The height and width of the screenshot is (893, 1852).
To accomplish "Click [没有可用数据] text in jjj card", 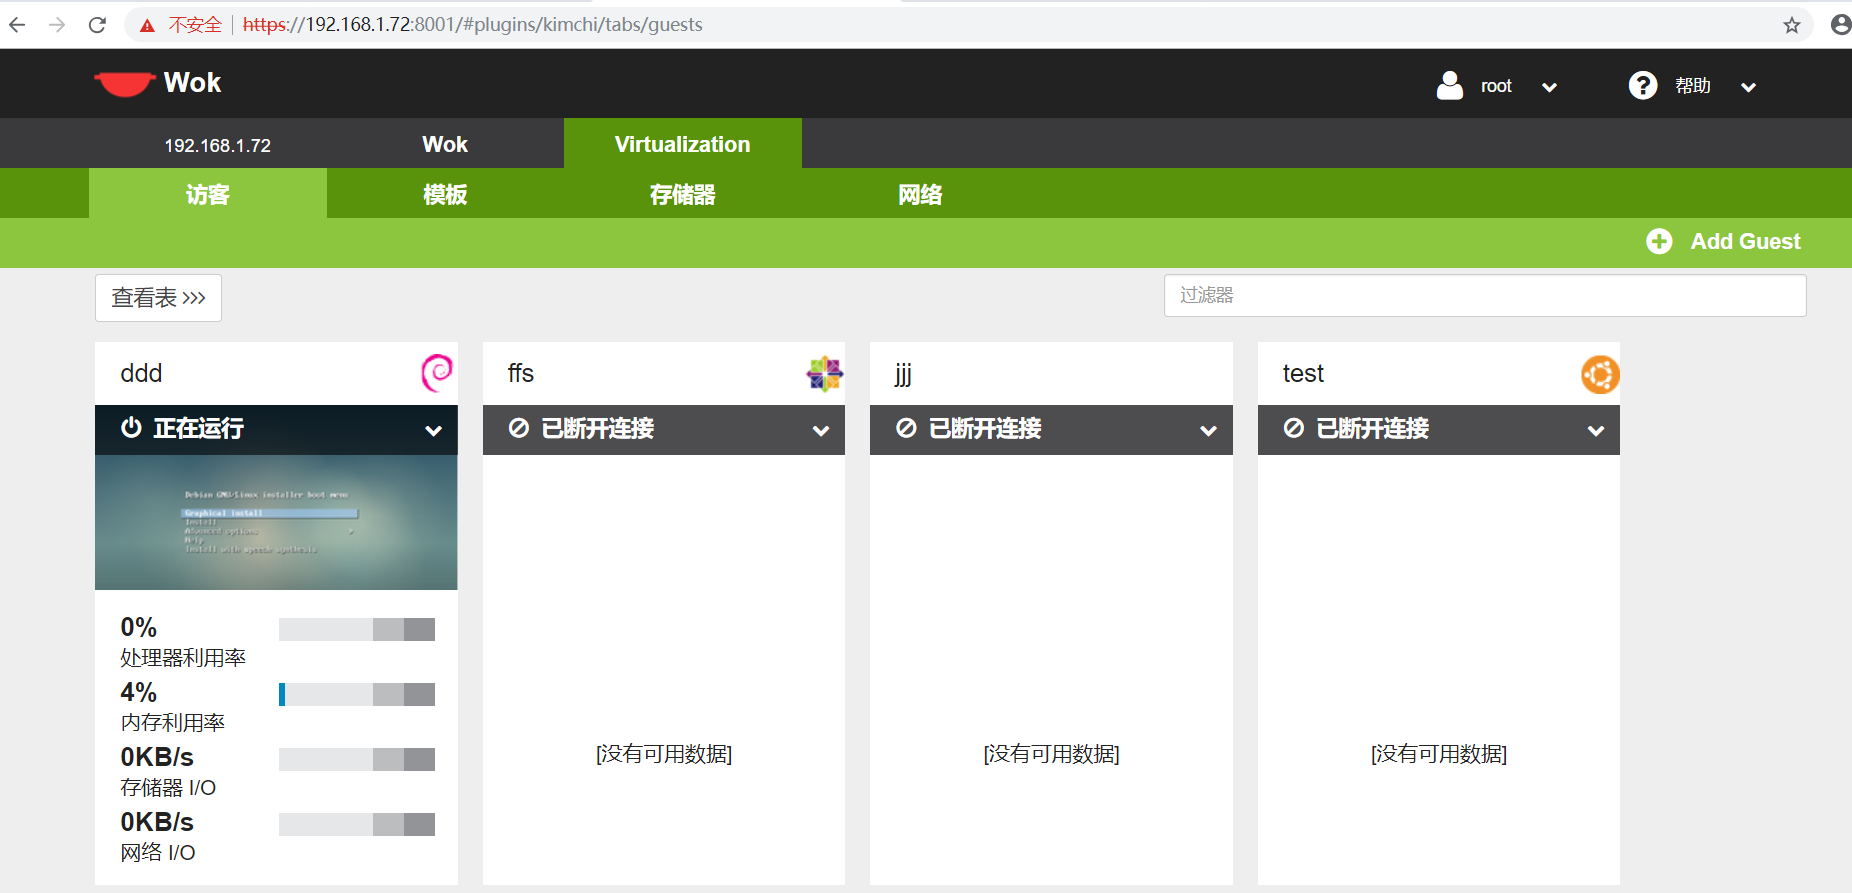I will [1051, 754].
